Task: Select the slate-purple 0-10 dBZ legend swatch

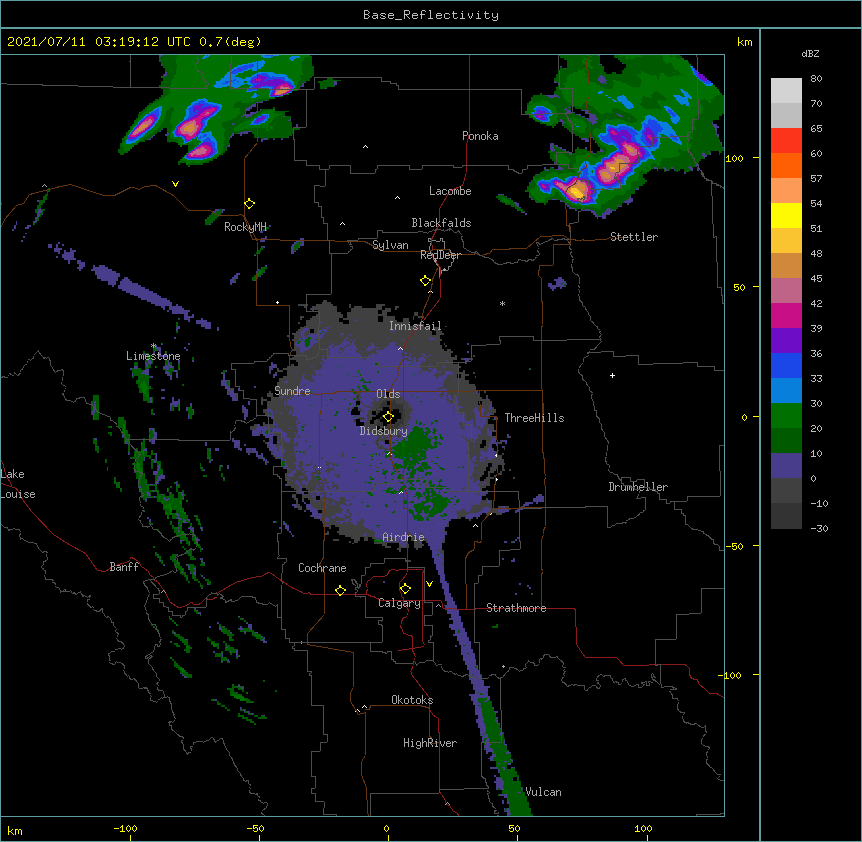Action: click(x=786, y=466)
